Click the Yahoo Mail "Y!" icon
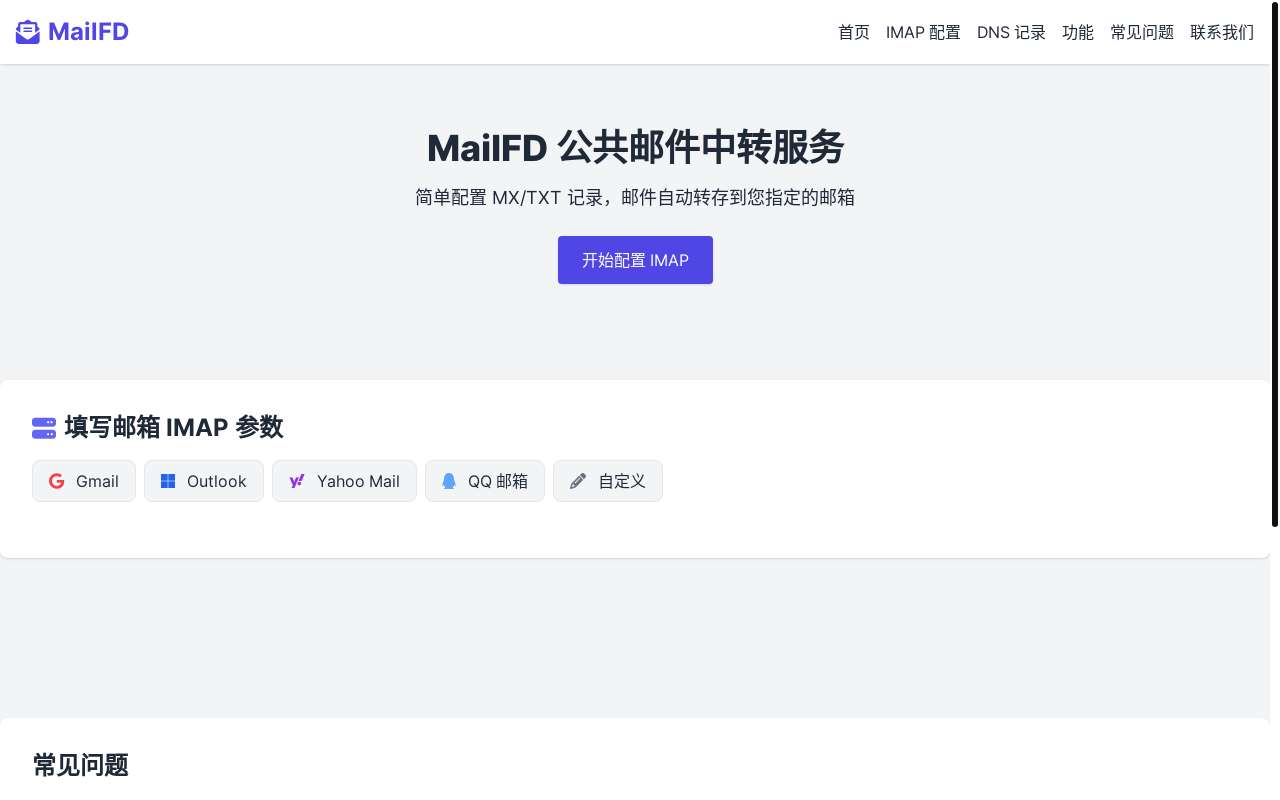 (297, 481)
